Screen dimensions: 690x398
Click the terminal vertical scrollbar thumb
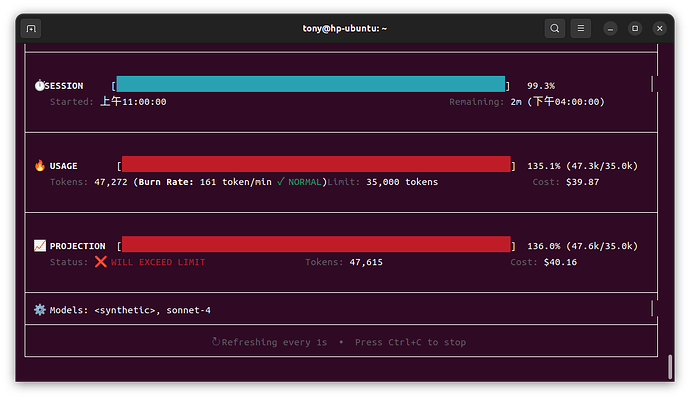point(670,366)
